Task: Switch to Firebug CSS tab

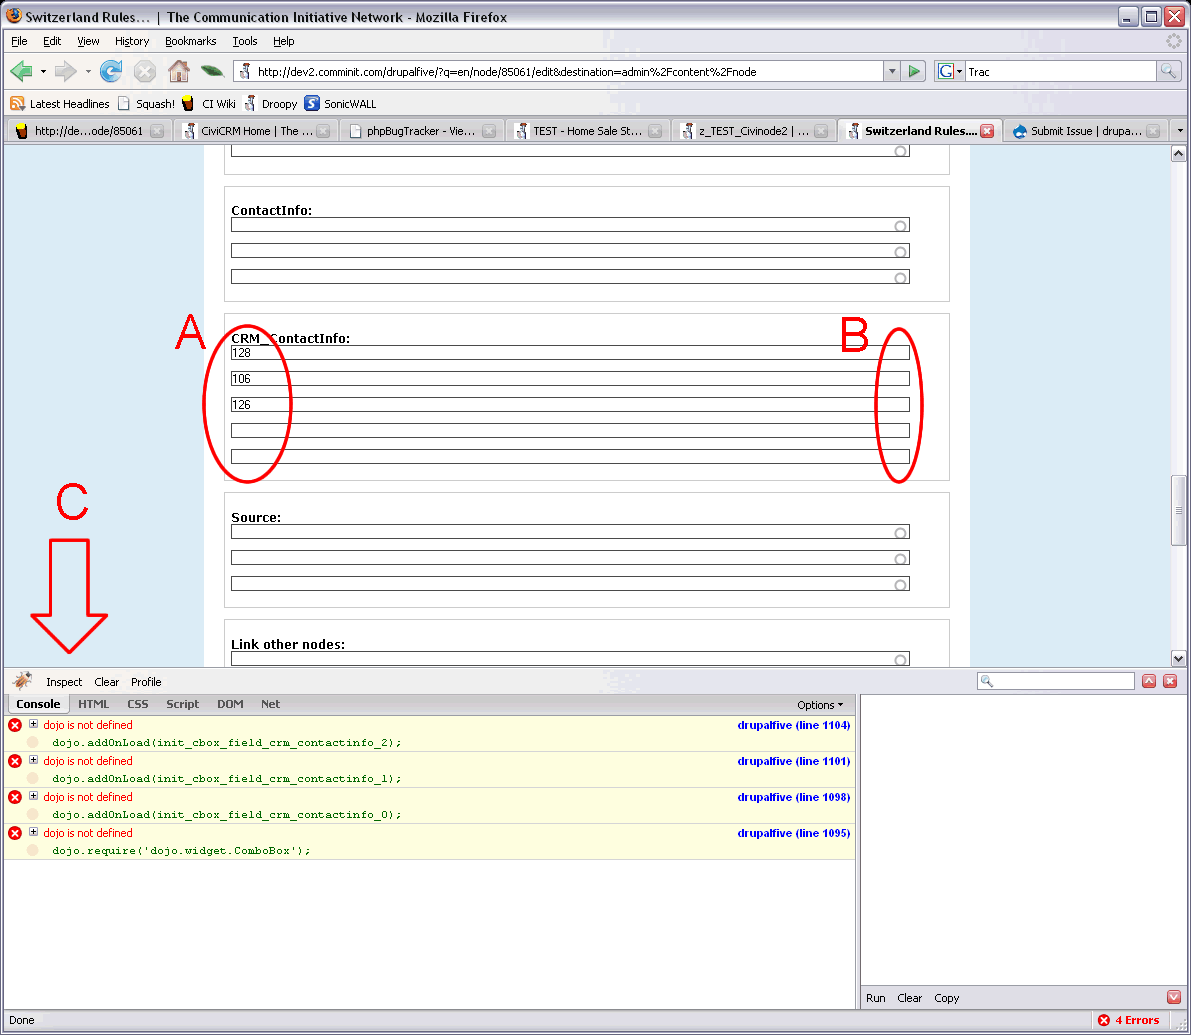Action: point(137,704)
